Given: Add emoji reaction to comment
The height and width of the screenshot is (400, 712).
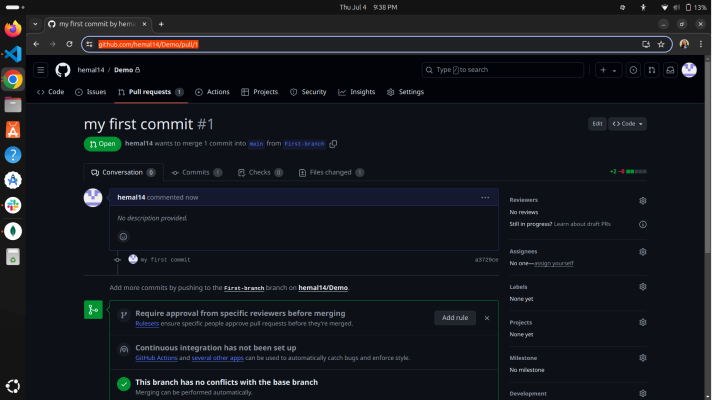Looking at the screenshot, I should [123, 237].
